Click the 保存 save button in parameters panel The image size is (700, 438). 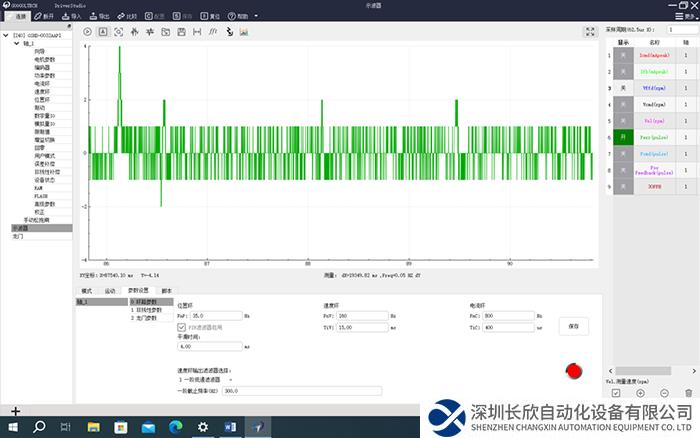click(573, 325)
